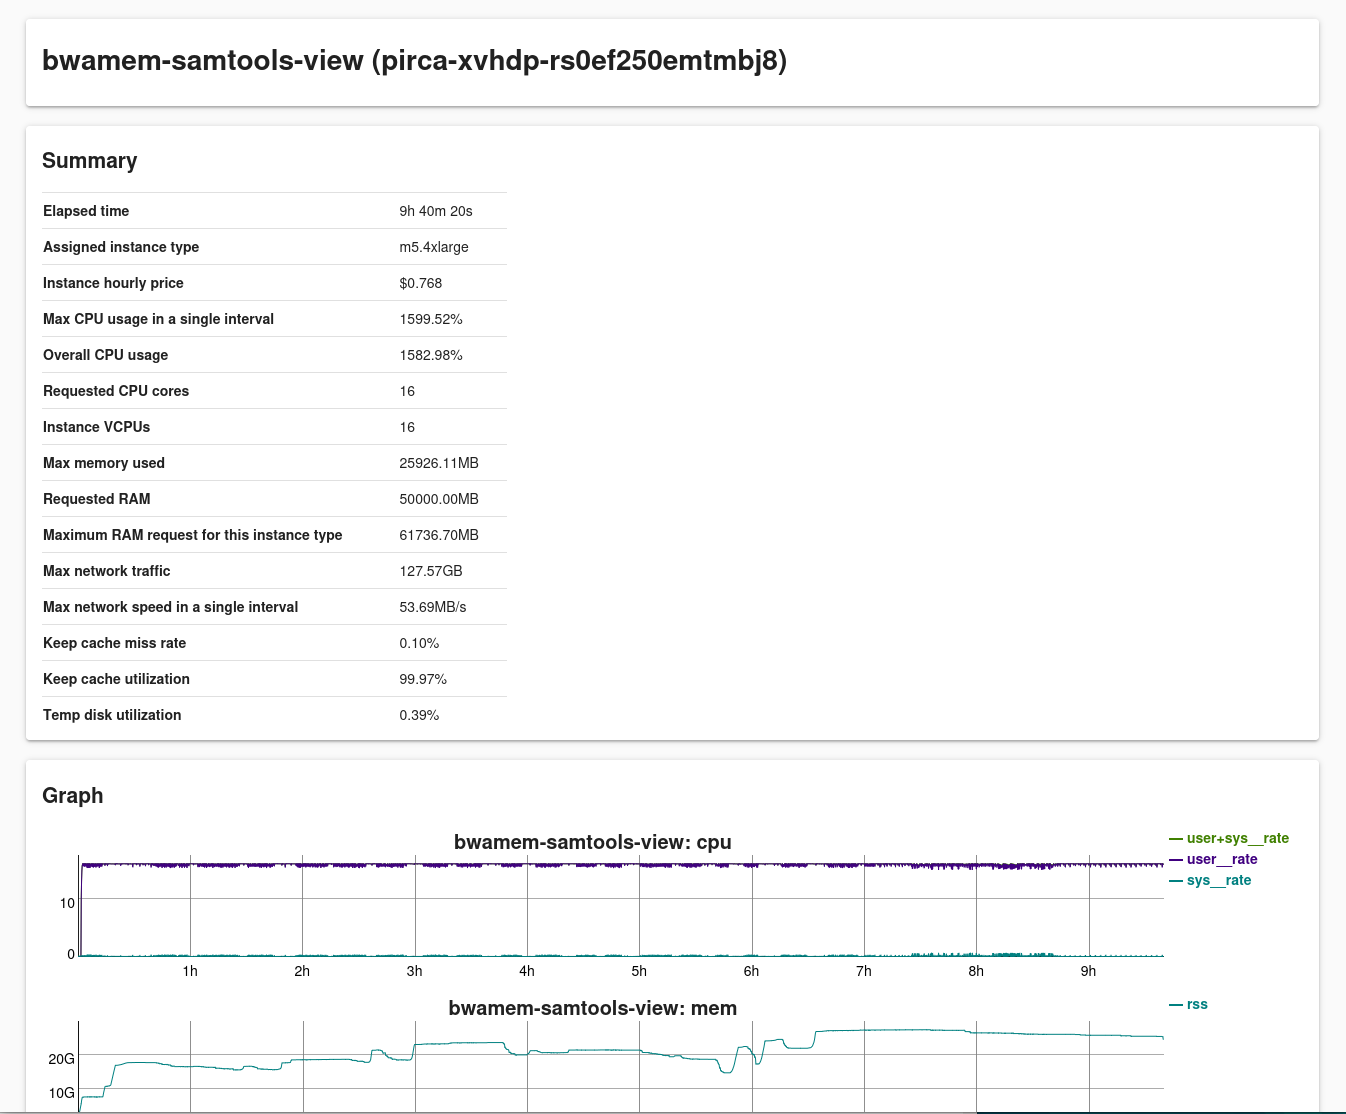Image resolution: width=1346 pixels, height=1114 pixels.
Task: Click the m5.4xlarge instance type value
Action: (x=433, y=247)
